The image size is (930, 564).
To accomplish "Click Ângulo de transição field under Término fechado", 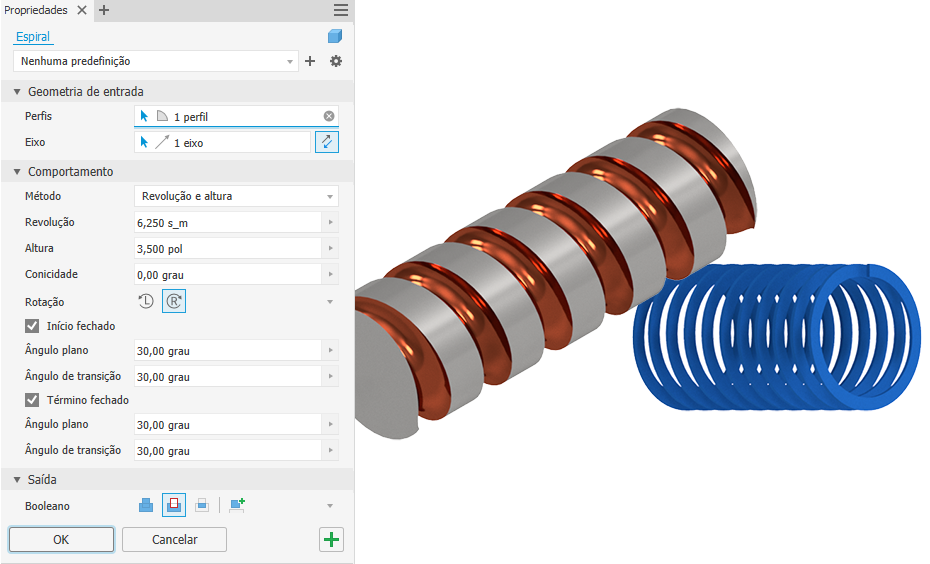I will pos(228,451).
